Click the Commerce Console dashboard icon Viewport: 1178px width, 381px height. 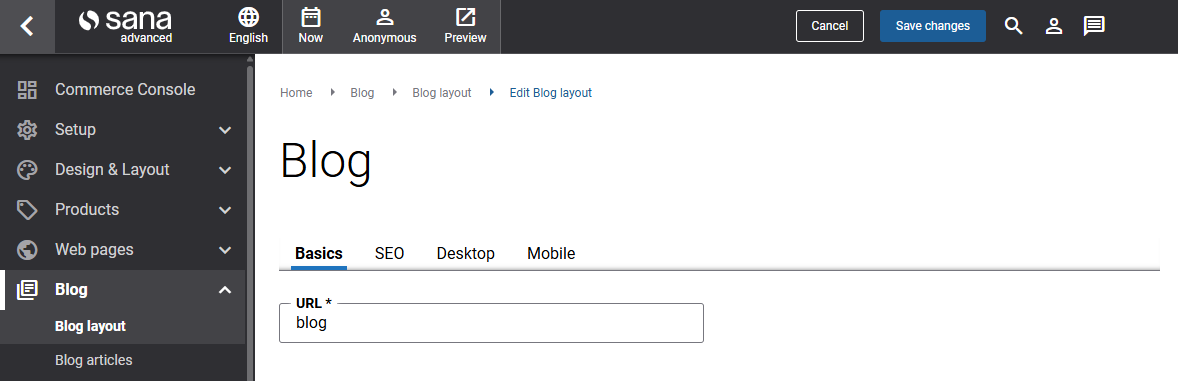click(27, 89)
